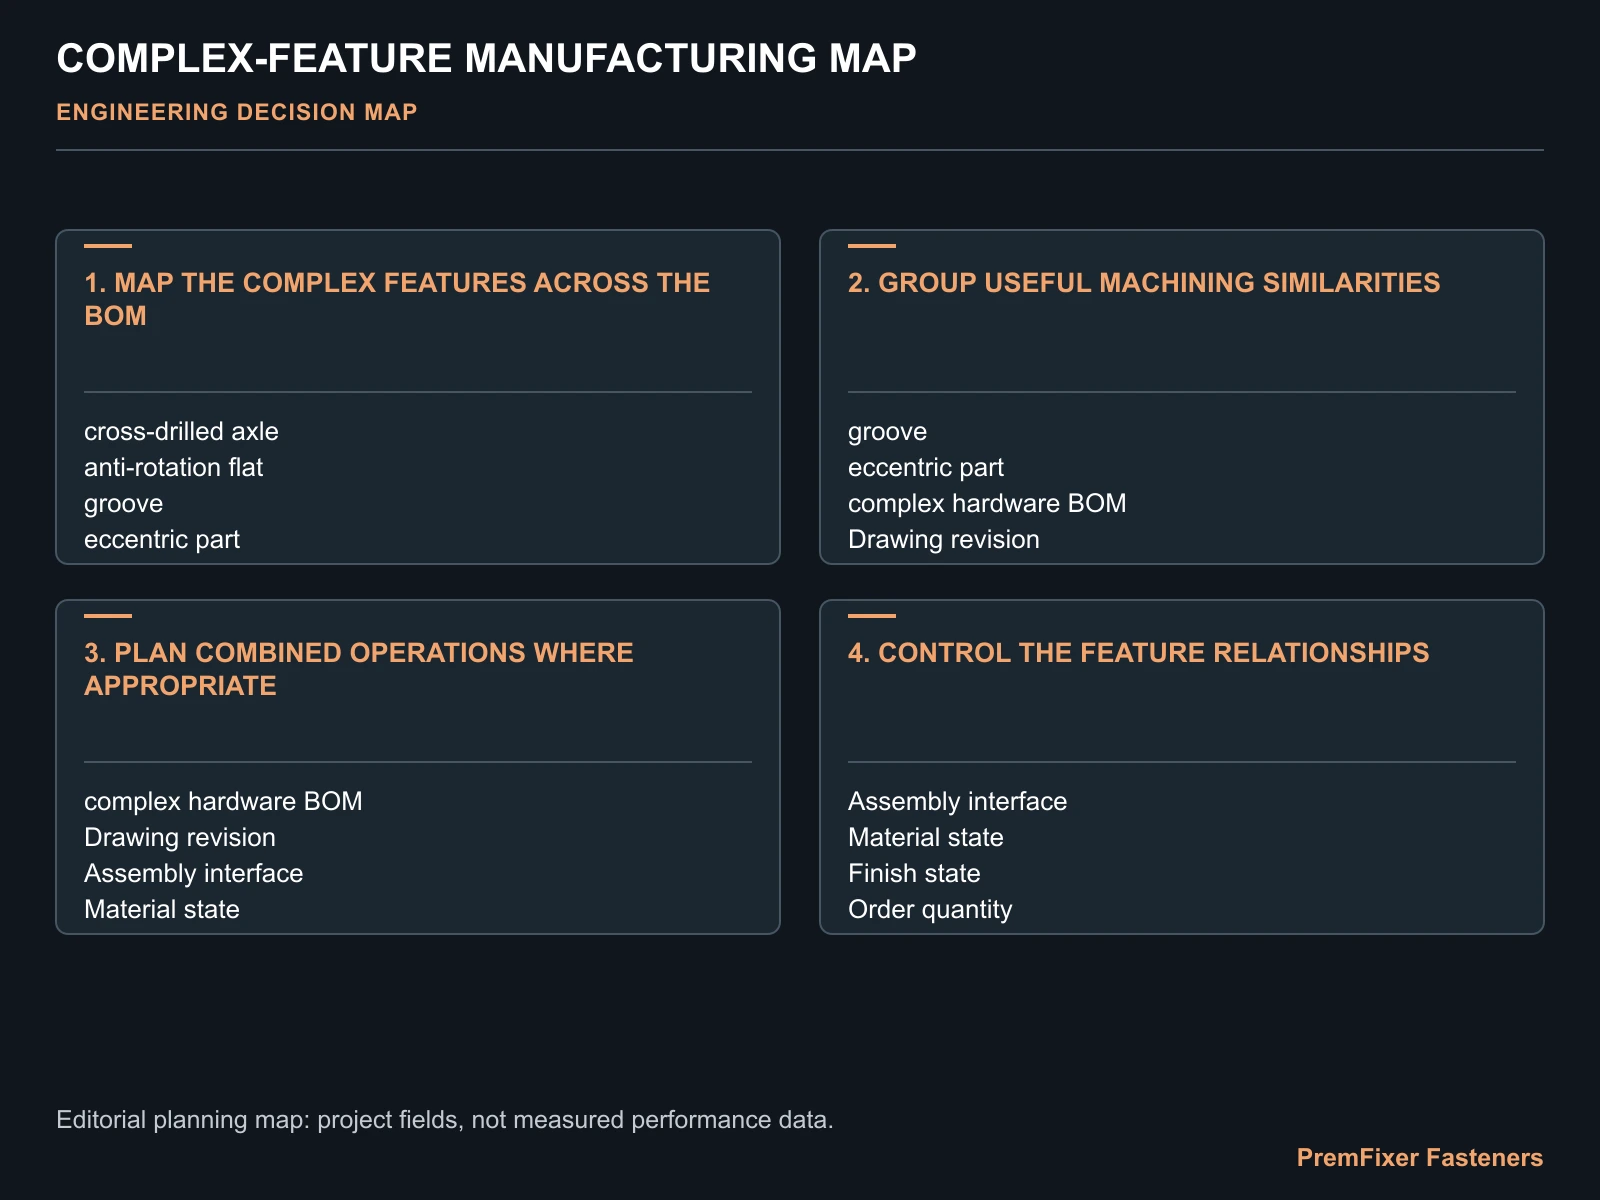Click eccentric part in card 1

click(162, 539)
